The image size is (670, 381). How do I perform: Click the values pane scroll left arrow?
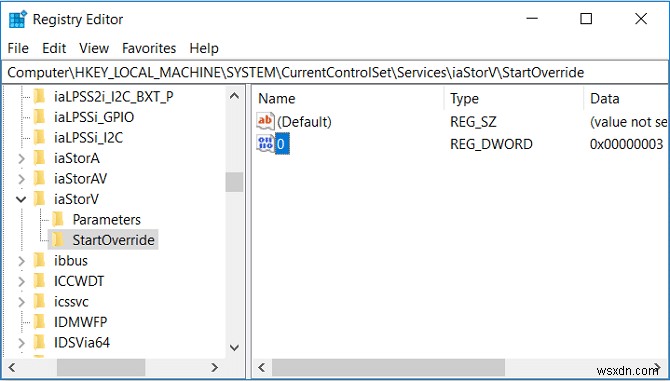click(262, 367)
